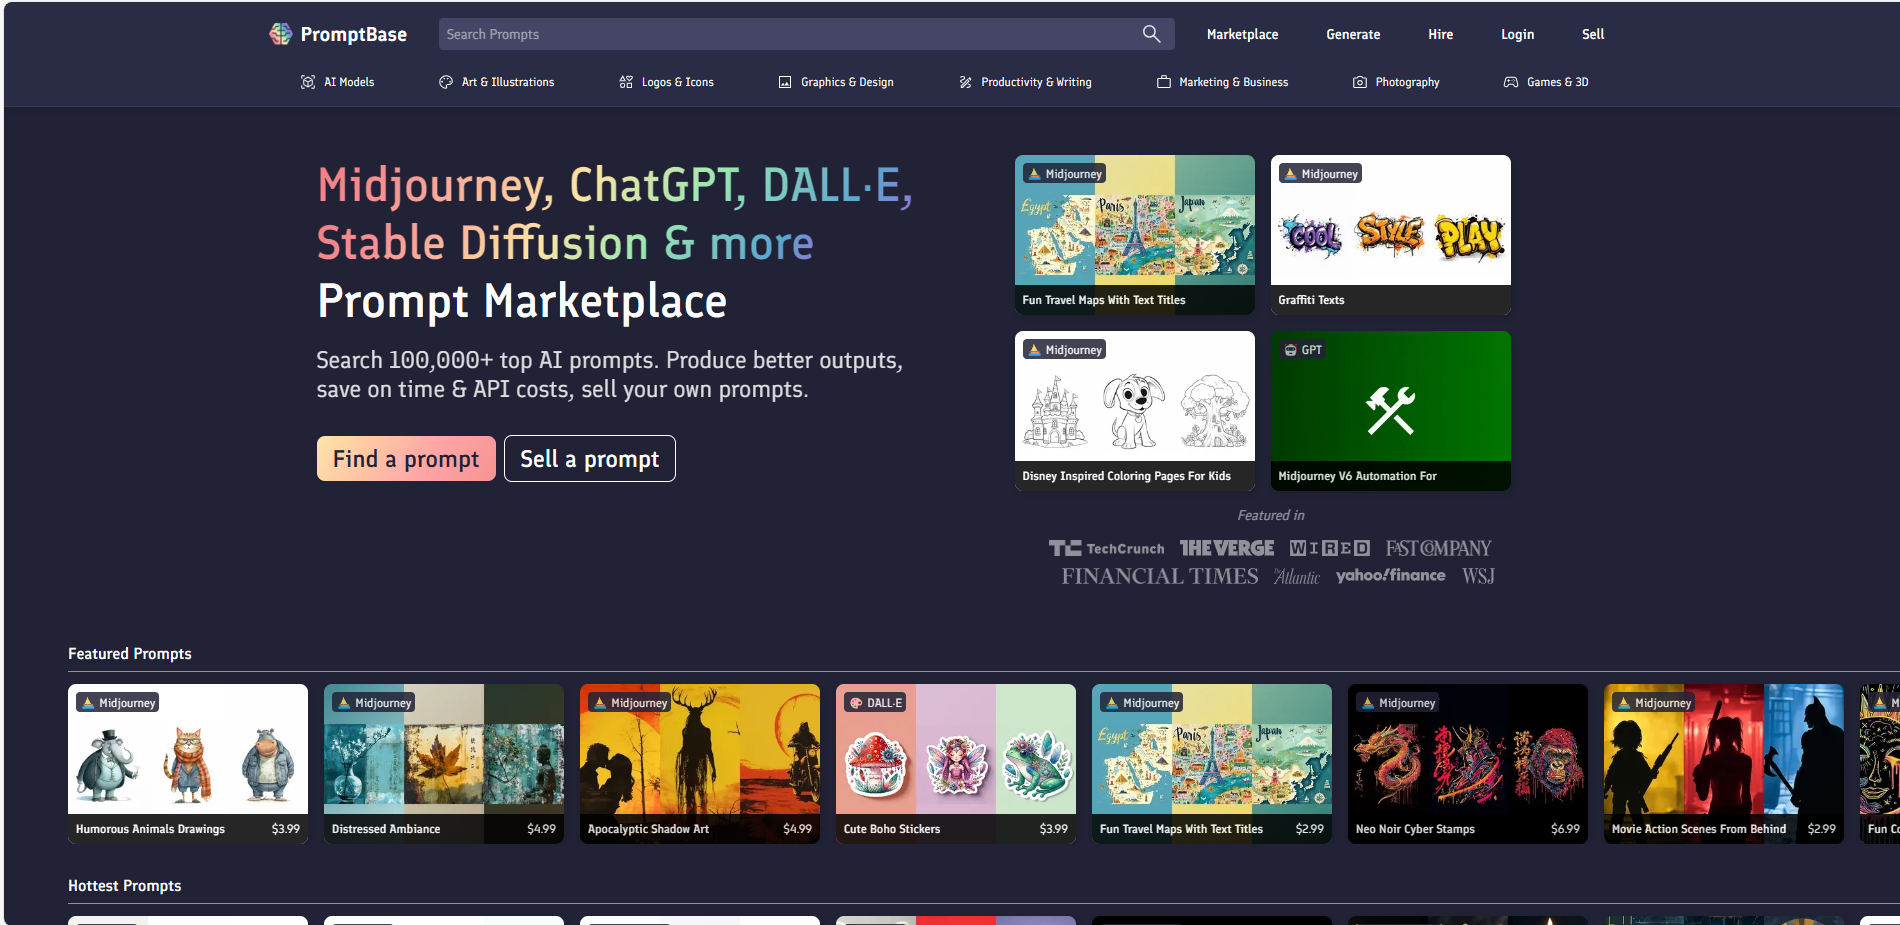Open Disney Inspired Coloring Pages For Kids card
This screenshot has width=1900, height=925.
(x=1135, y=411)
